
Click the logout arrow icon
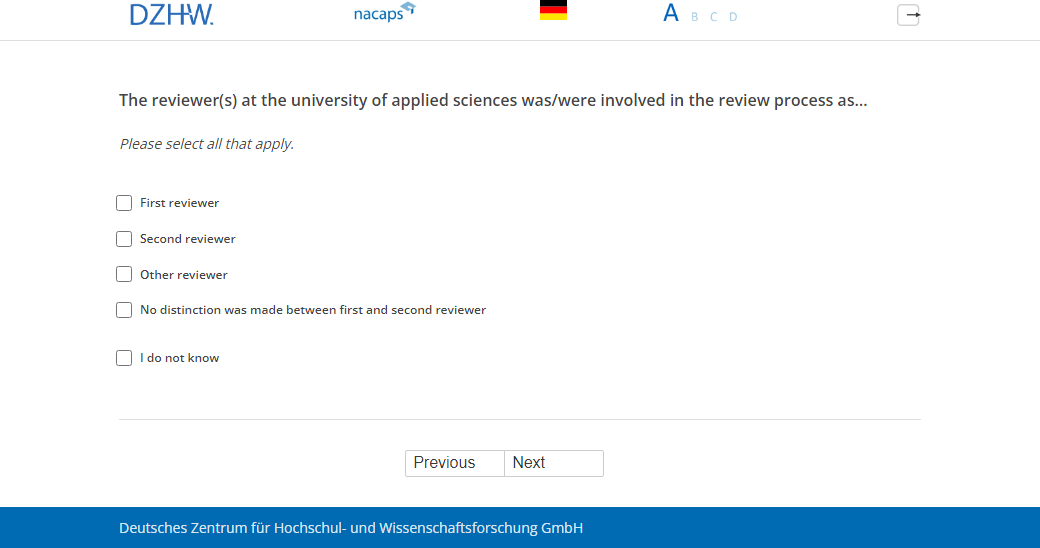tap(908, 15)
